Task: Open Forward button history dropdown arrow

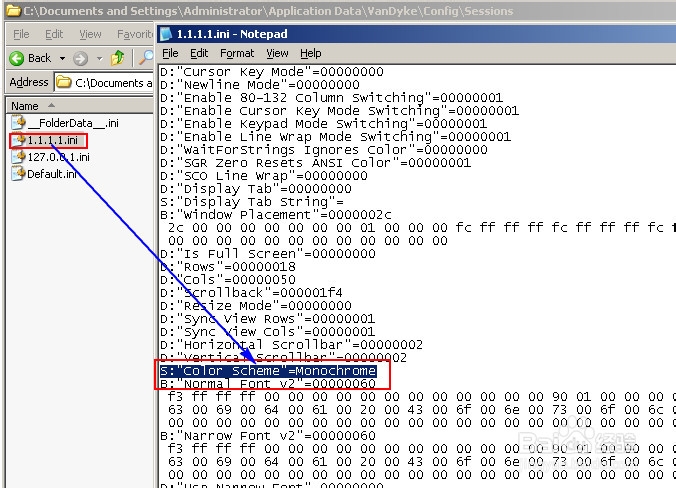Action: (x=100, y=58)
